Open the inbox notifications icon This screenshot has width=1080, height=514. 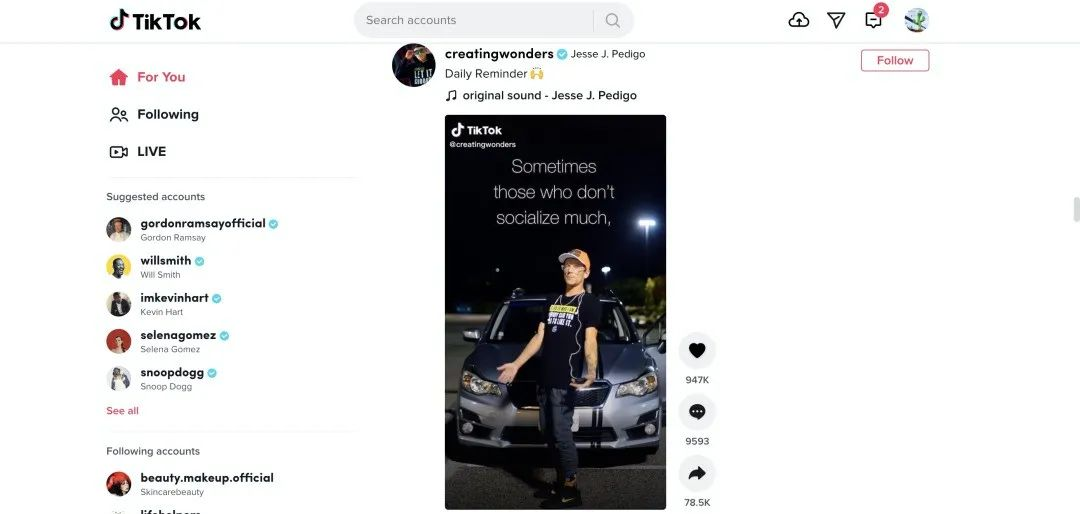(x=873, y=20)
